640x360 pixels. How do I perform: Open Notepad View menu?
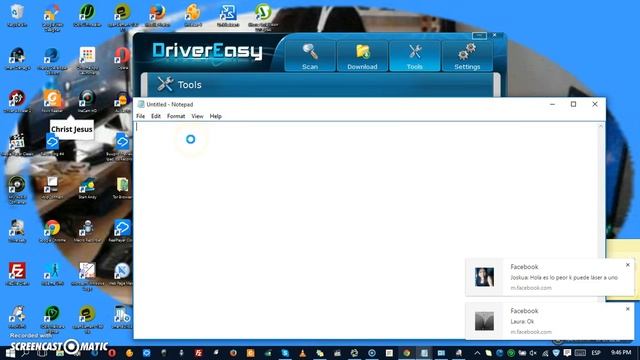click(x=197, y=116)
